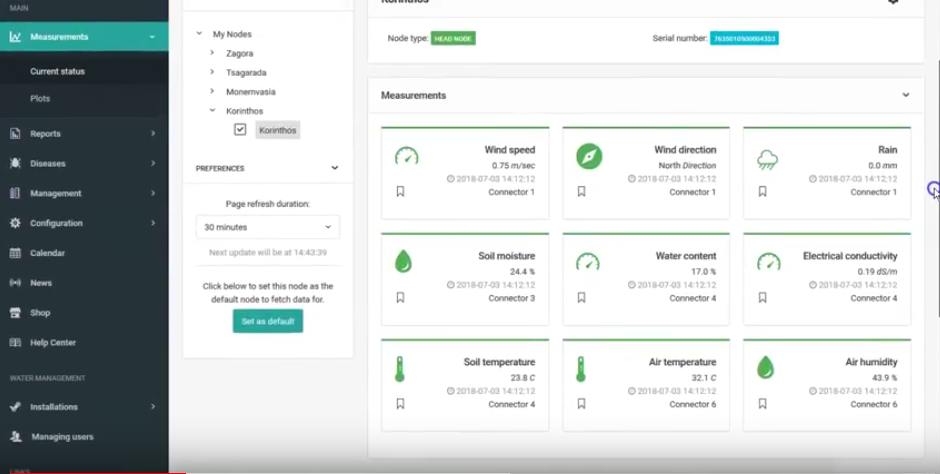This screenshot has height=474, width=940.
Task: Click the Wind speed gauge icon
Action: (406, 157)
